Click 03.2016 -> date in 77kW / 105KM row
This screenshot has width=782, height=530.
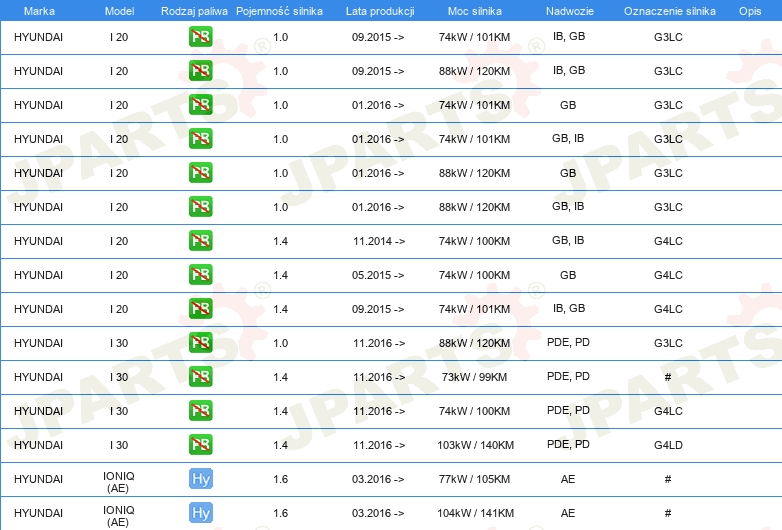[x=378, y=479]
